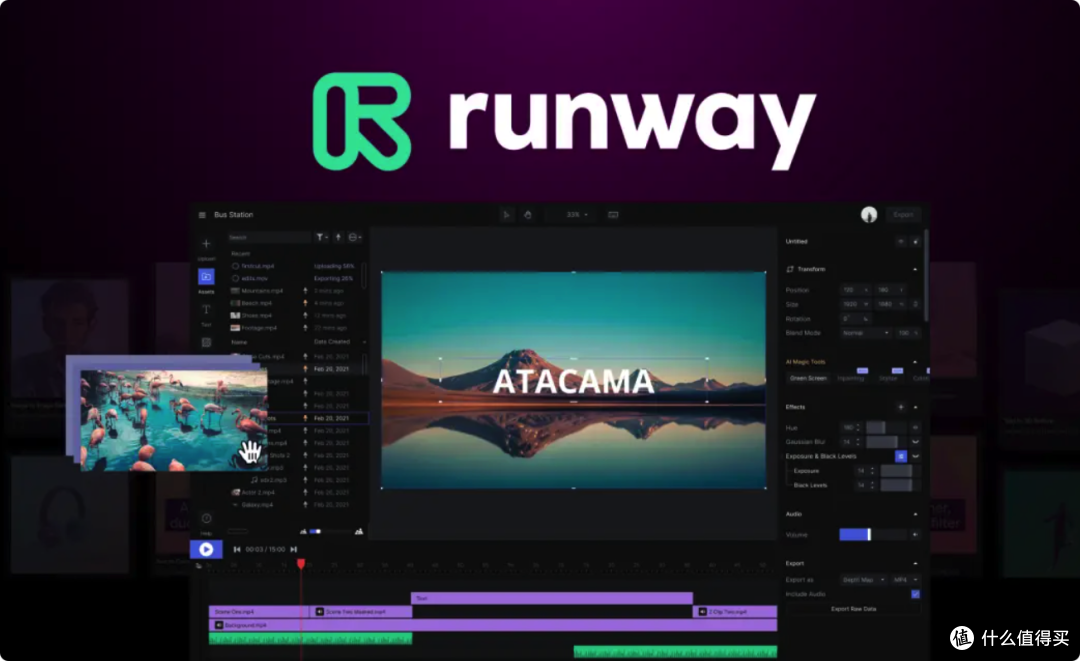Click the large thumbnail size icon
The width and height of the screenshot is (1080, 661).
click(359, 532)
